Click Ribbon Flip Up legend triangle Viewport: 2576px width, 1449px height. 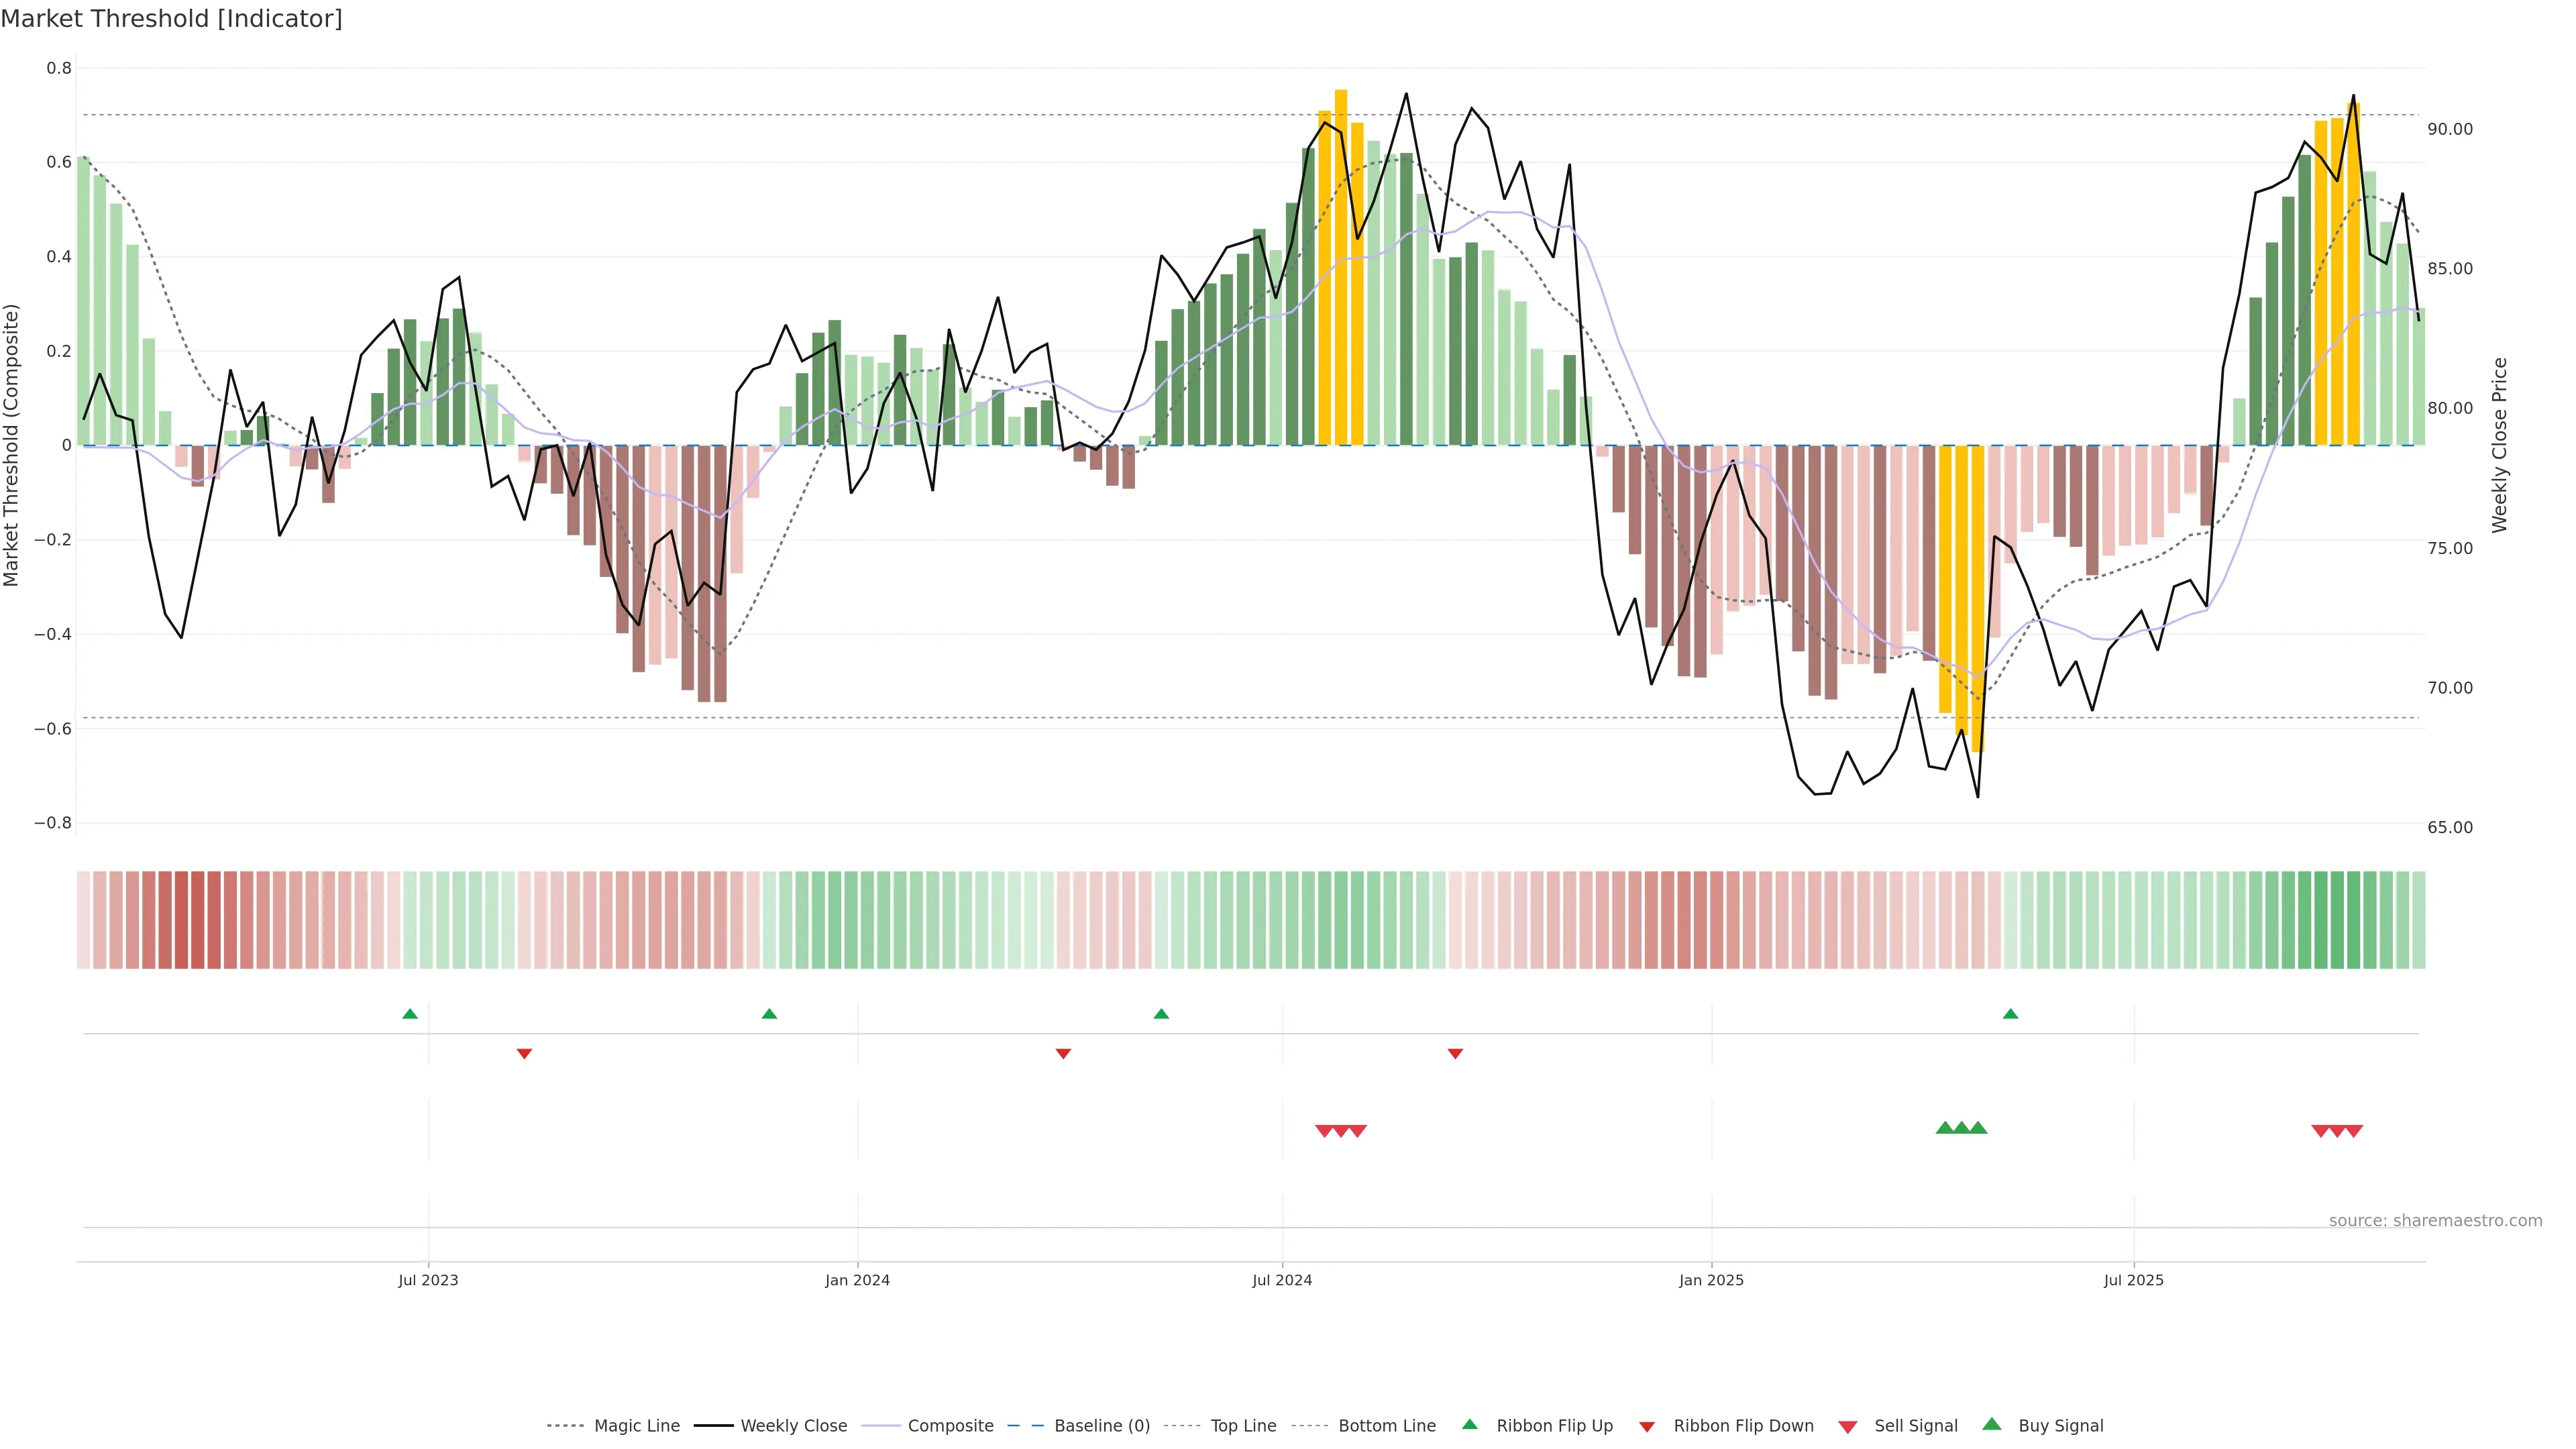(1469, 1425)
